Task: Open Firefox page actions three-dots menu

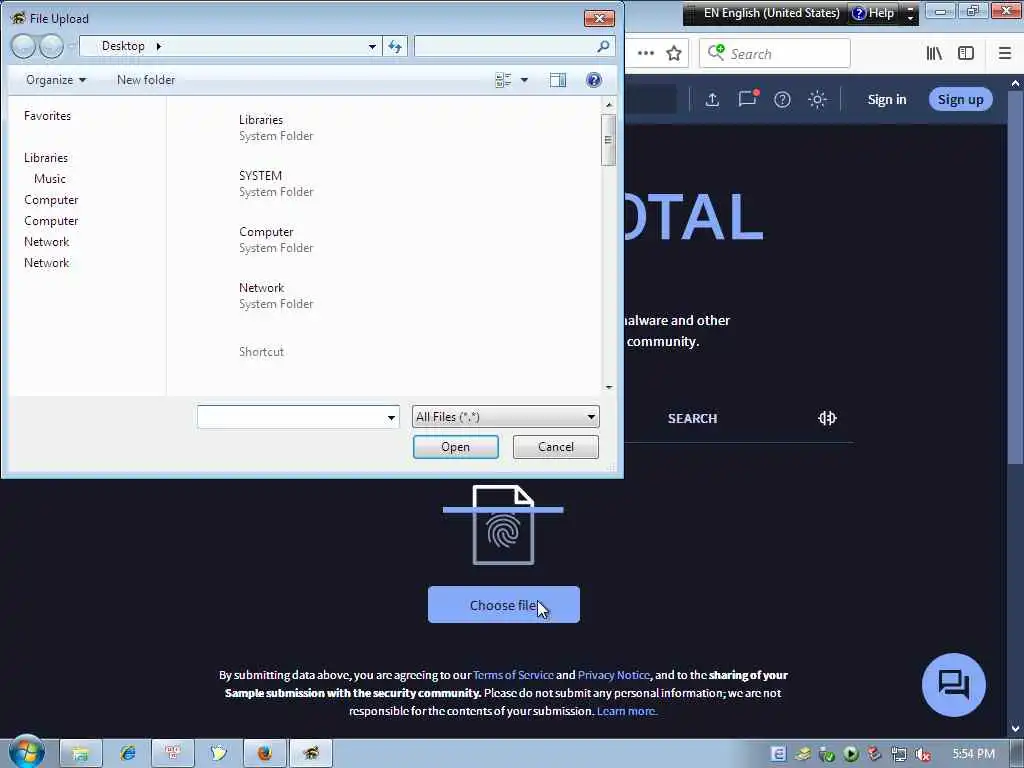Action: pyautogui.click(x=645, y=54)
